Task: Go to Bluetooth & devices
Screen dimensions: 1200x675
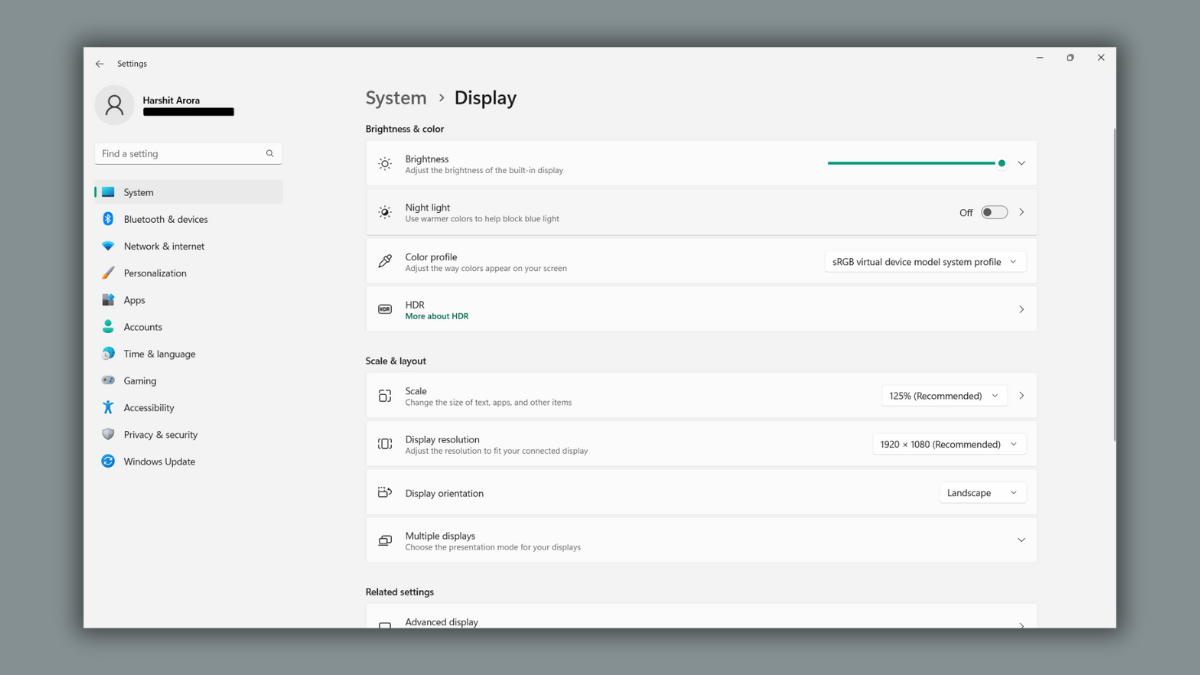Action: pyautogui.click(x=189, y=219)
